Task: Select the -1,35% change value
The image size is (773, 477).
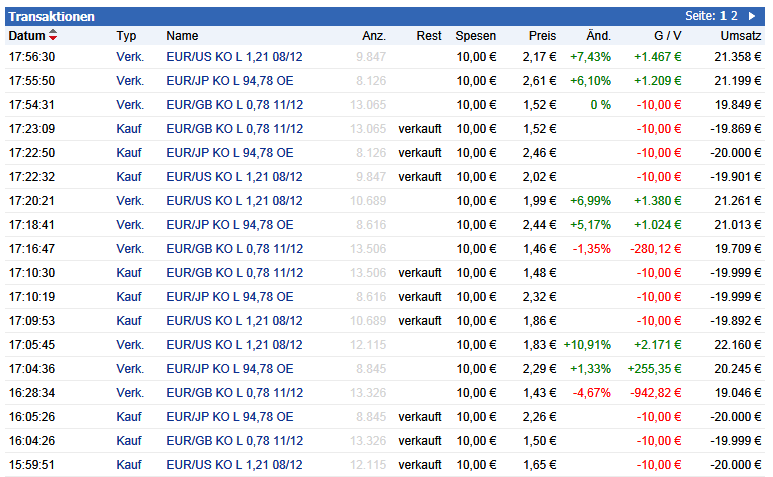Action: click(592, 249)
